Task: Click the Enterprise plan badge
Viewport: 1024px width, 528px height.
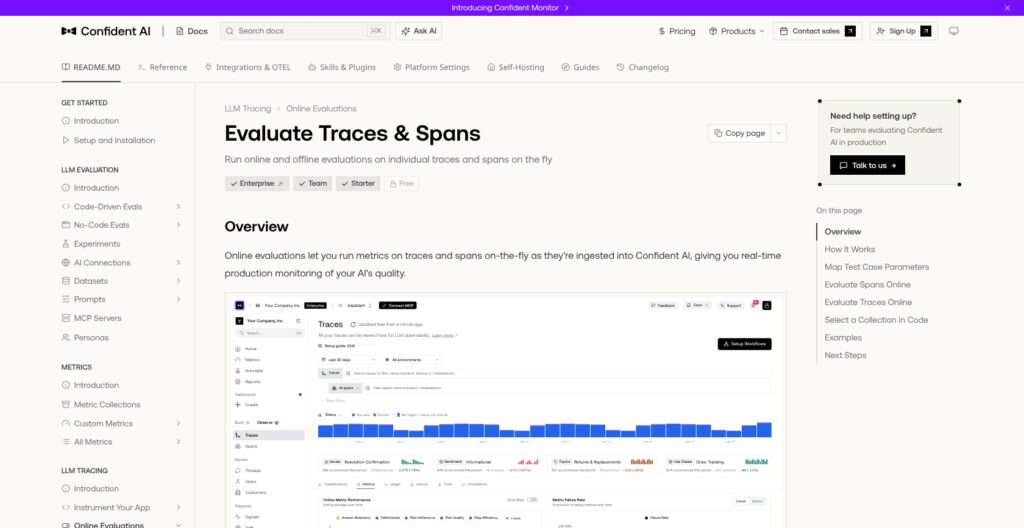Action: pos(257,184)
